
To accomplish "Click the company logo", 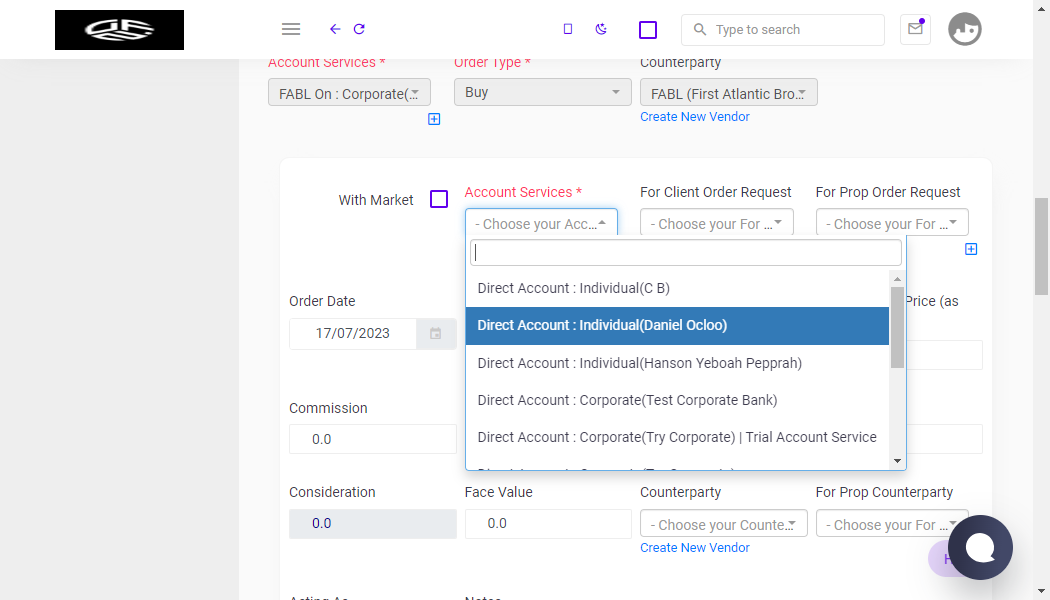I will coord(119,29).
